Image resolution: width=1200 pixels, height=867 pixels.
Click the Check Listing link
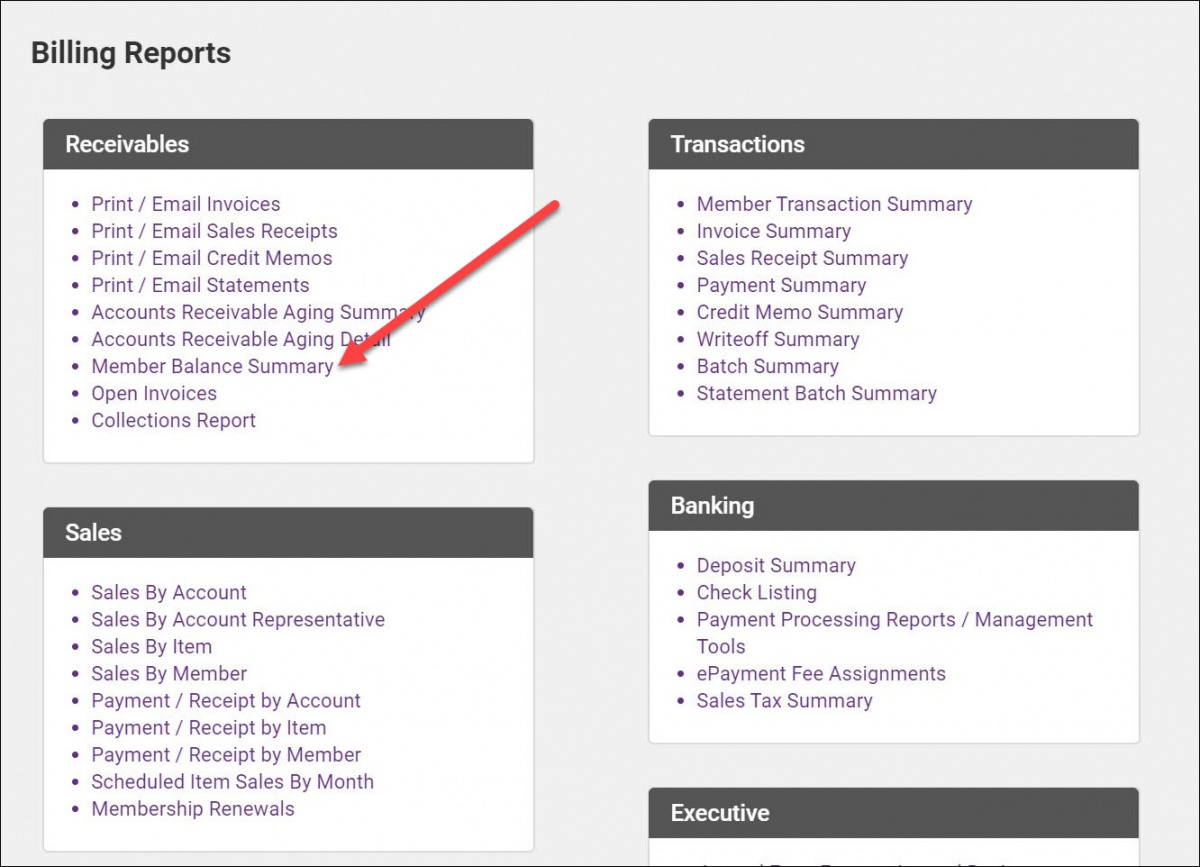(756, 593)
